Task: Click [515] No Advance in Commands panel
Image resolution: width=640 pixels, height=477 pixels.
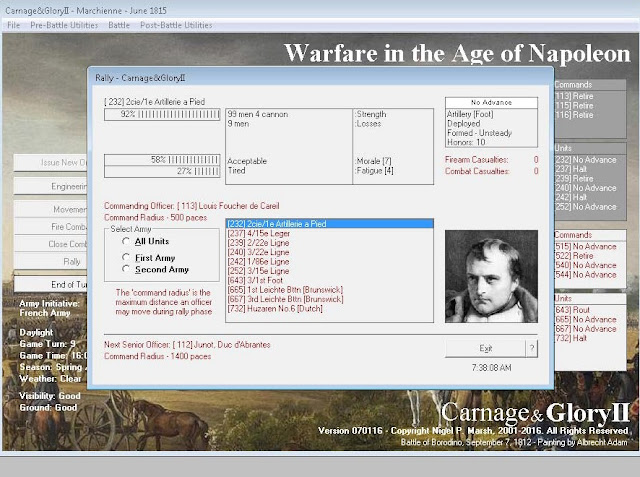Action: coord(586,246)
